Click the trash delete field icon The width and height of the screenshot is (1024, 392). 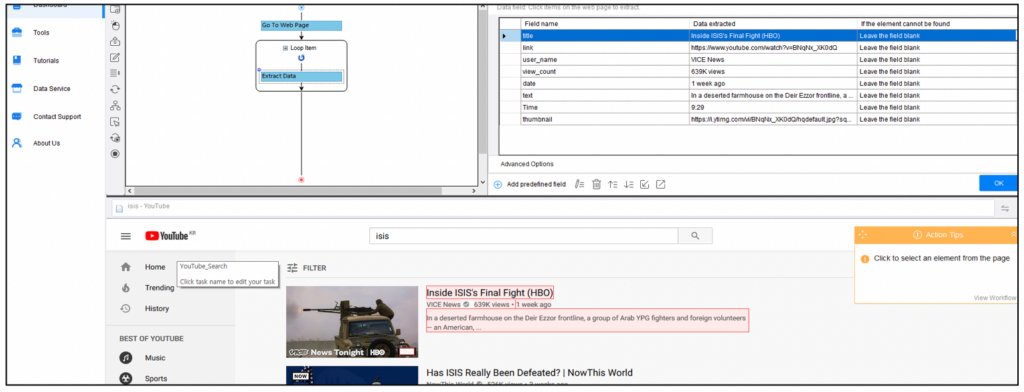pos(596,185)
